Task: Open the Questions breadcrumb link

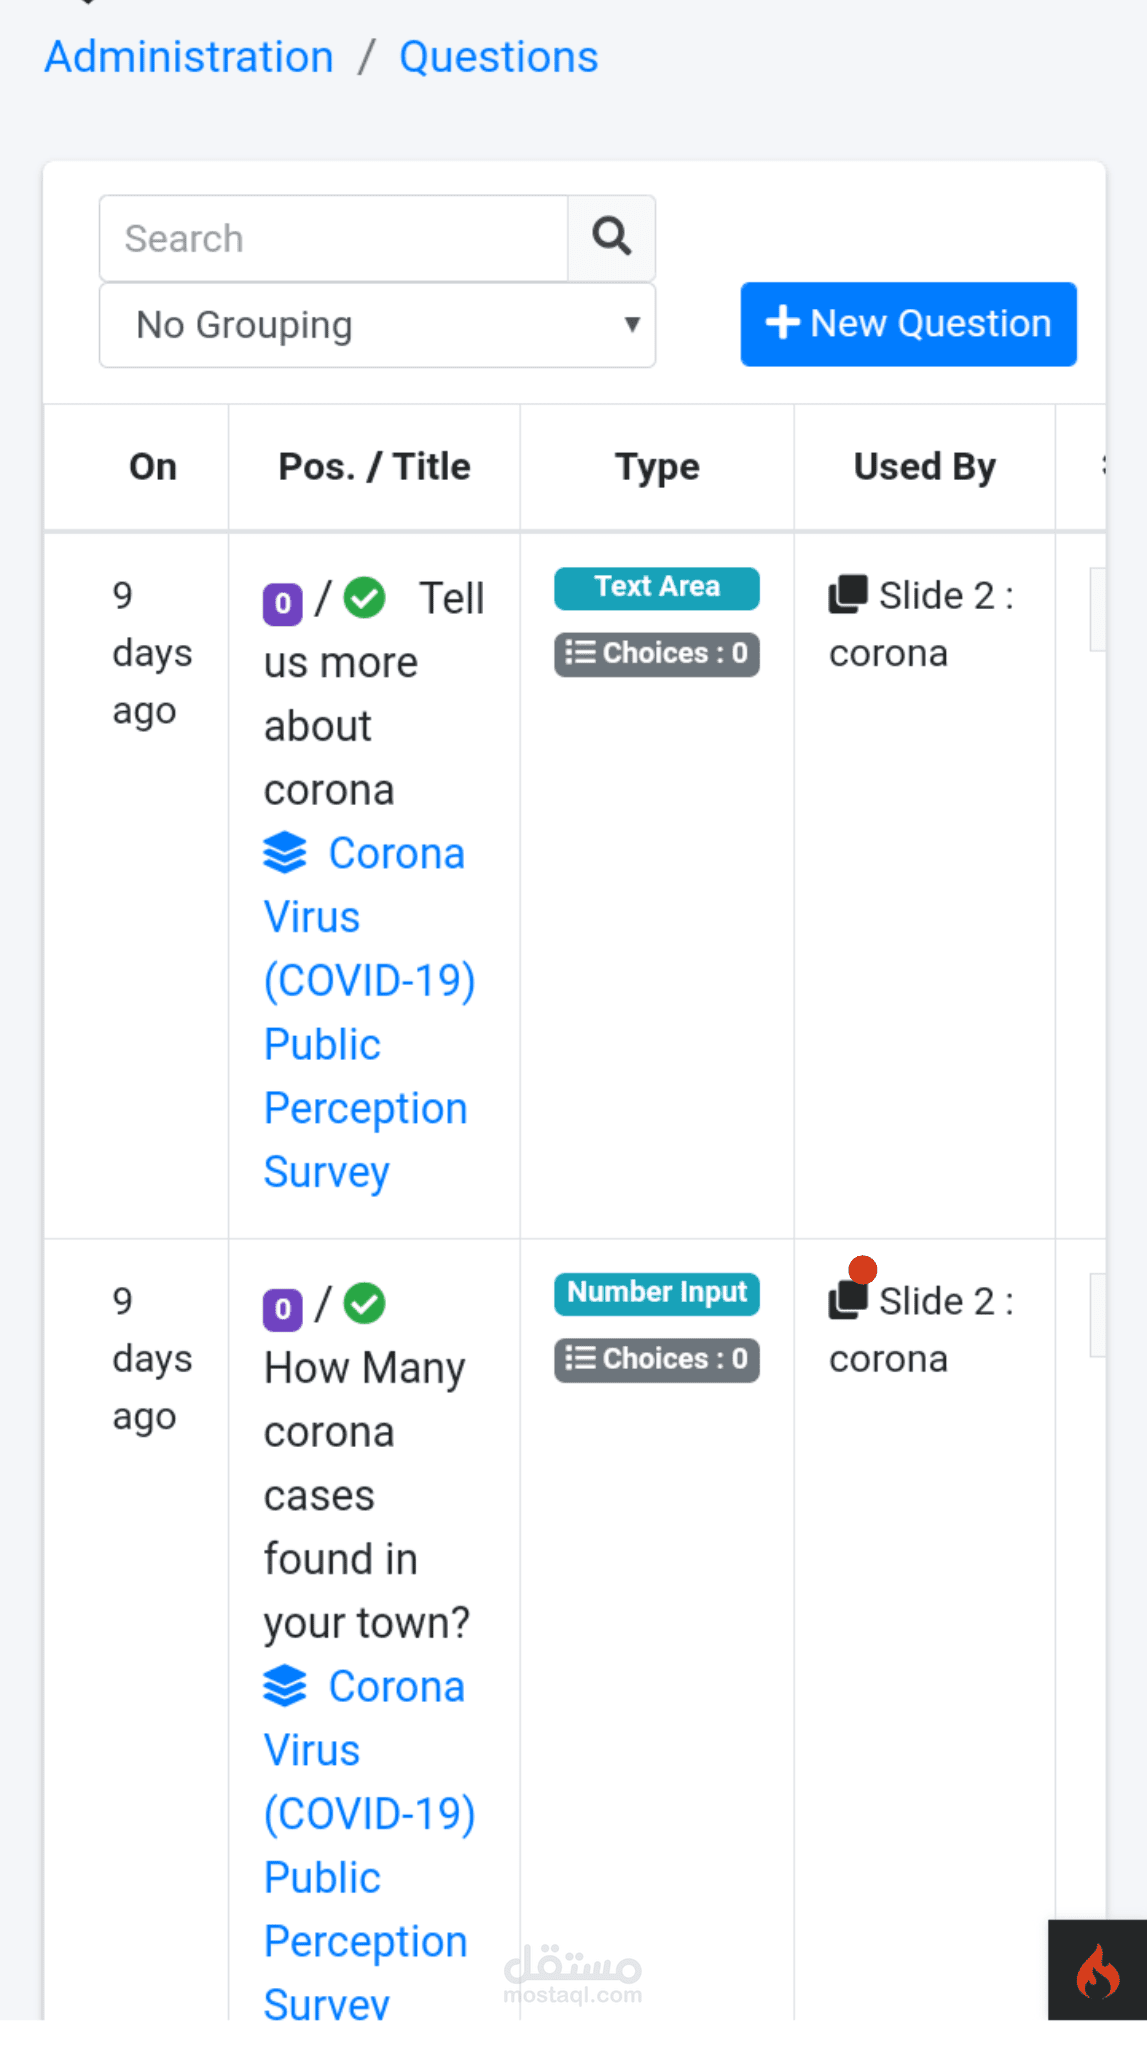Action: 498,57
